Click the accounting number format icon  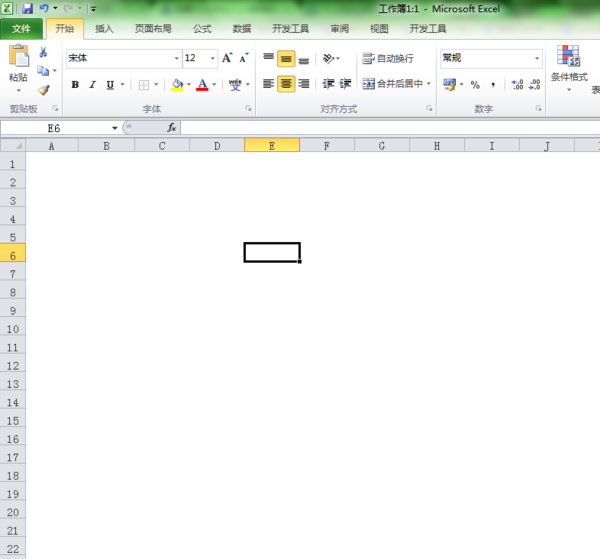pyautogui.click(x=450, y=84)
